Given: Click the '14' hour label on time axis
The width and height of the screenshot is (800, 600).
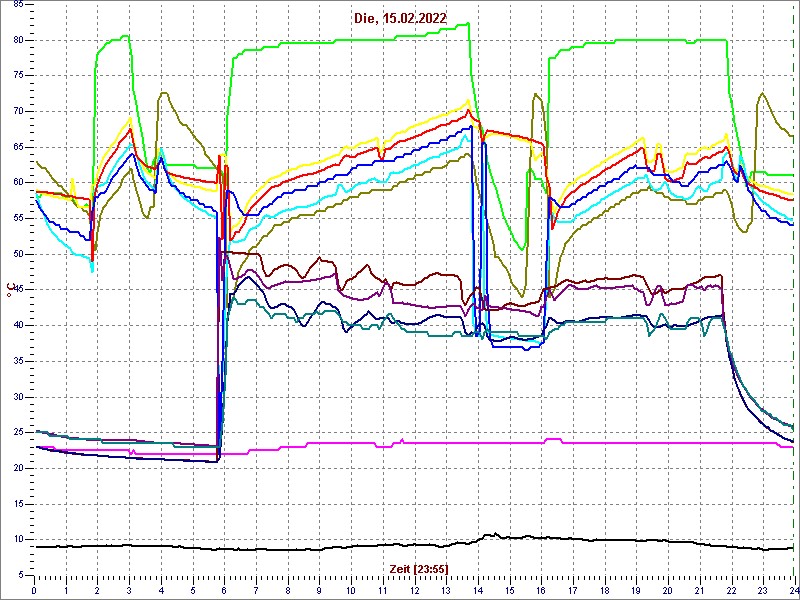Looking at the screenshot, I should coord(478,590).
